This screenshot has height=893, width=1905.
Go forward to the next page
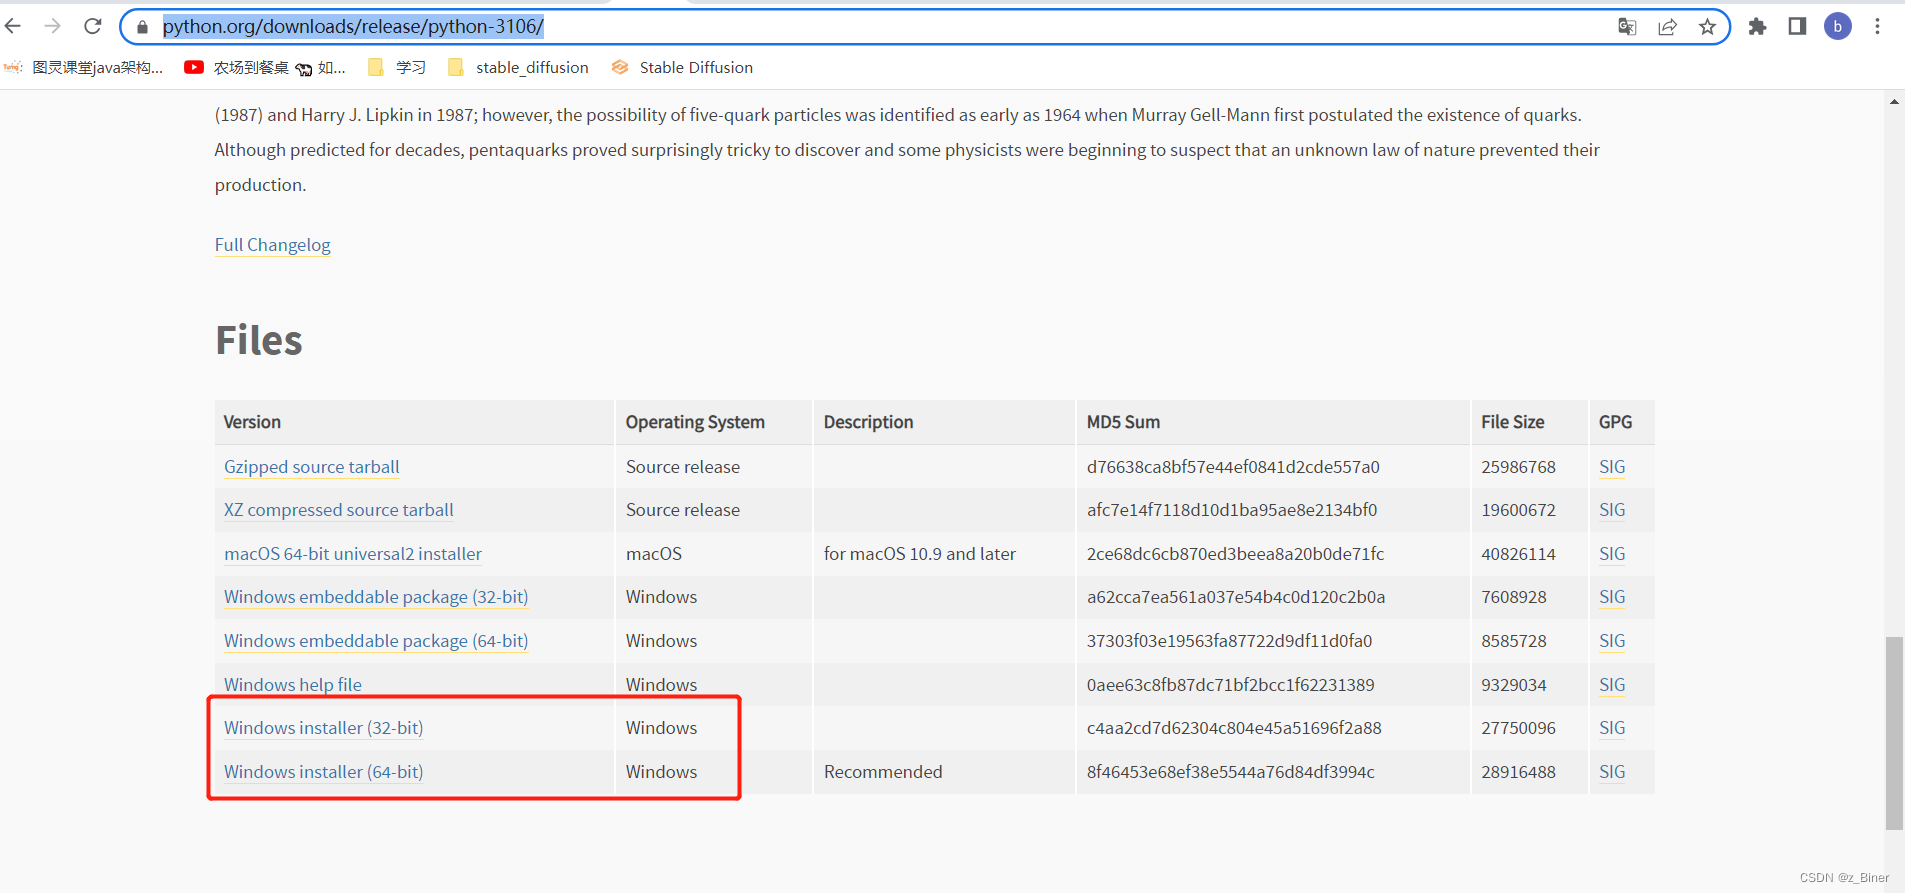click(x=53, y=26)
